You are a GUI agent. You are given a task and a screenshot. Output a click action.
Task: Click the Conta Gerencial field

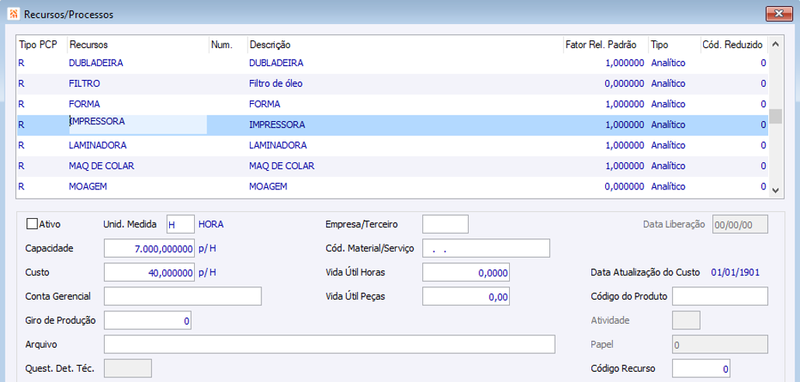183,296
